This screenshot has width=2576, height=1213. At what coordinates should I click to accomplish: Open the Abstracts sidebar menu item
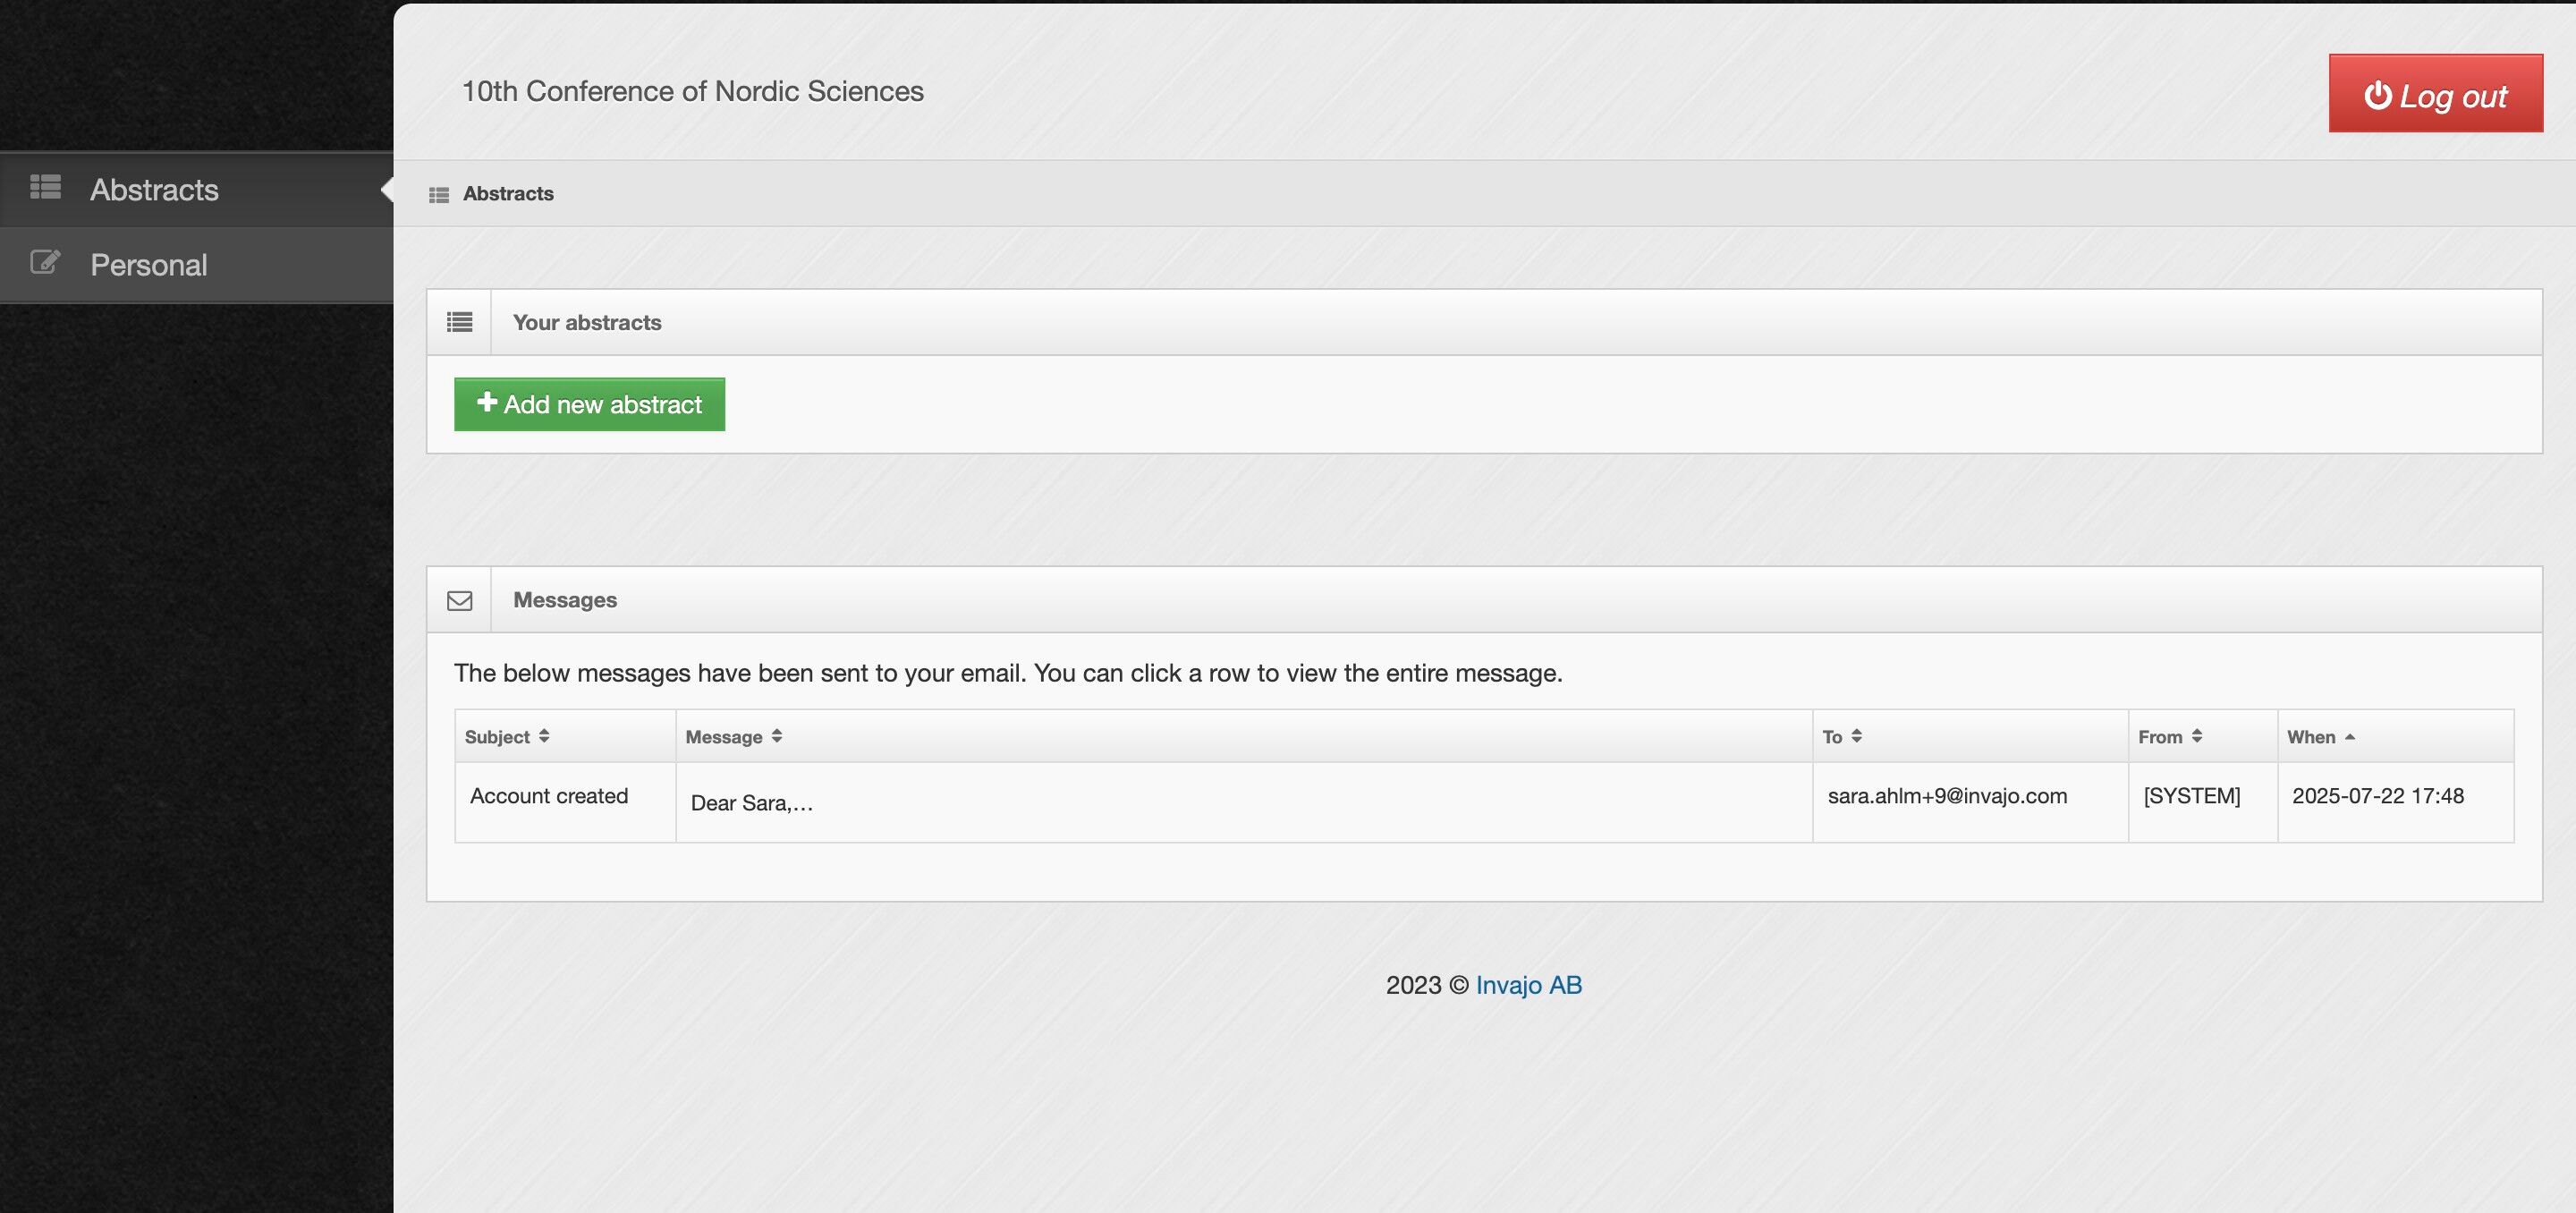154,189
